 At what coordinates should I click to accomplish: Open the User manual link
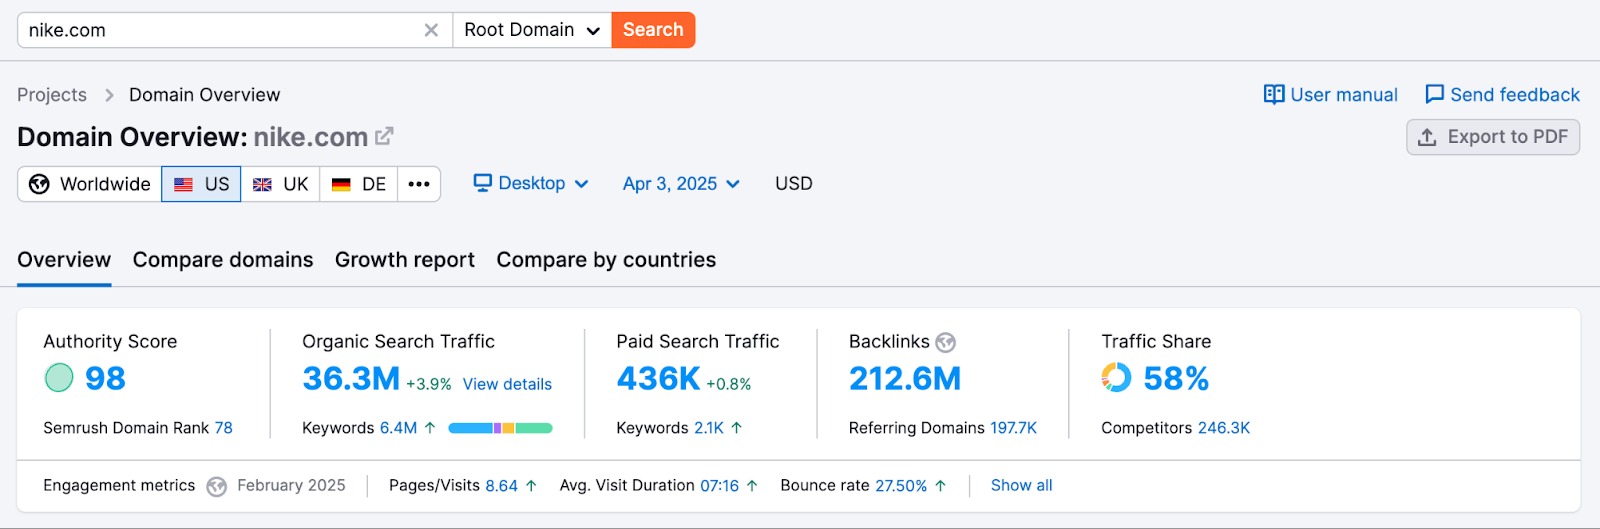click(x=1331, y=95)
